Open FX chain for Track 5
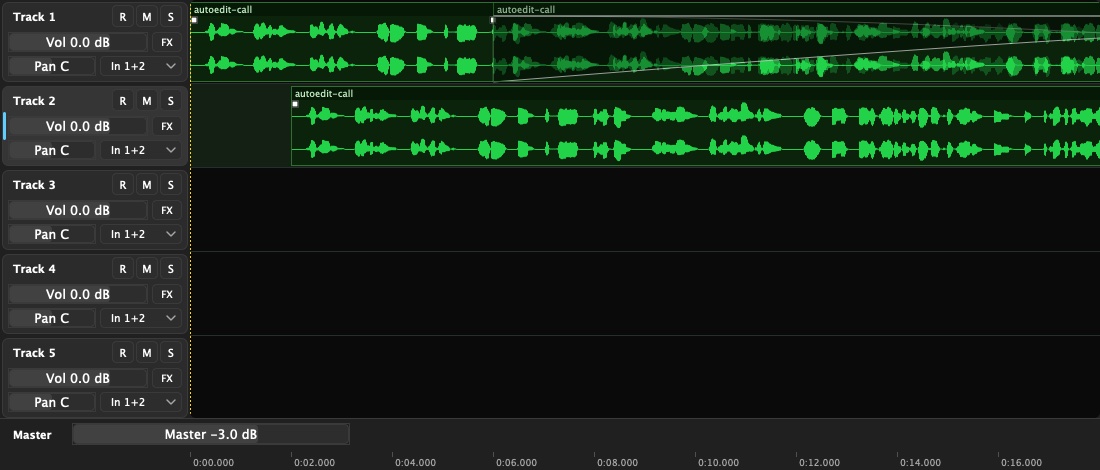Screen dimensions: 1100x470 167,379
